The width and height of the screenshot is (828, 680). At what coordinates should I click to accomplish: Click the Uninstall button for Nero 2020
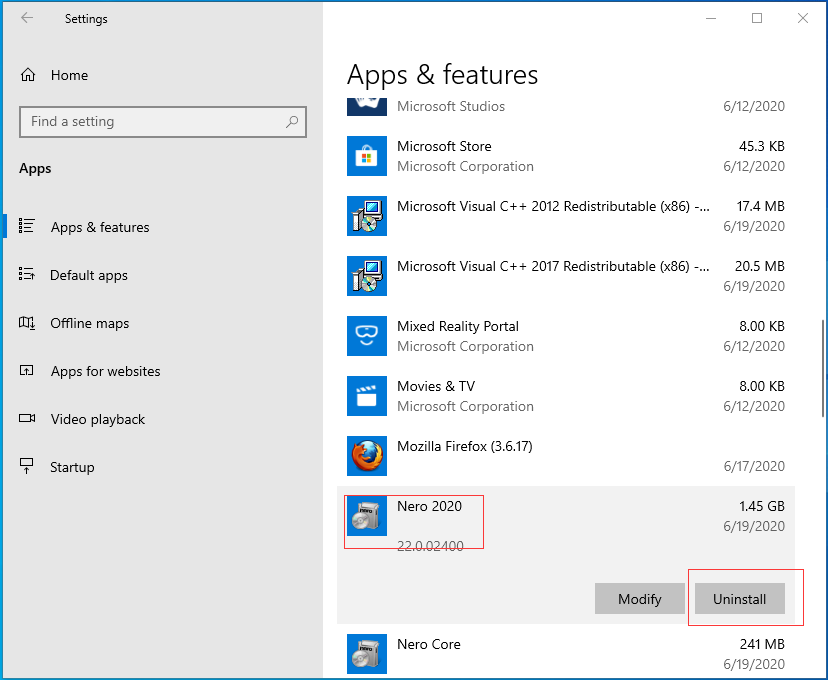[739, 599]
